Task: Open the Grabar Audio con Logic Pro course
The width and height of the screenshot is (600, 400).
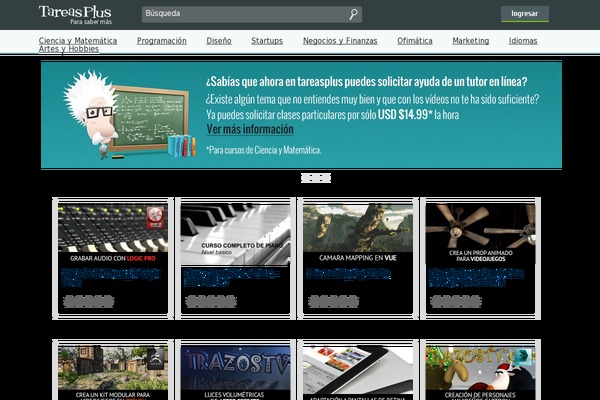Action: [x=113, y=258]
